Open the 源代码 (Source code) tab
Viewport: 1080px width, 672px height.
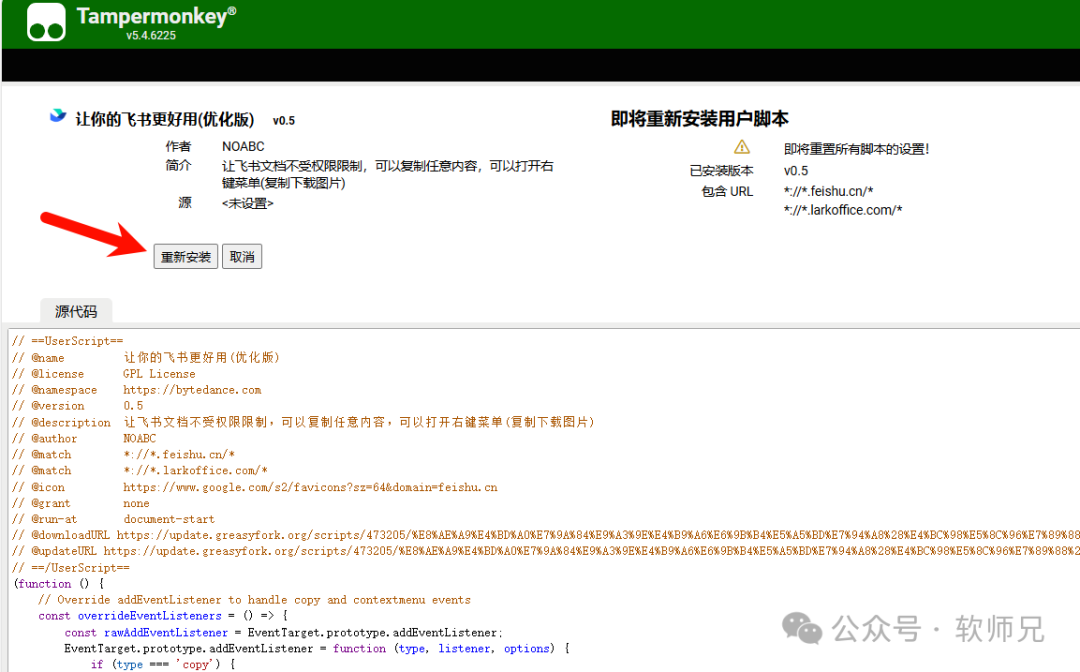coord(76,312)
